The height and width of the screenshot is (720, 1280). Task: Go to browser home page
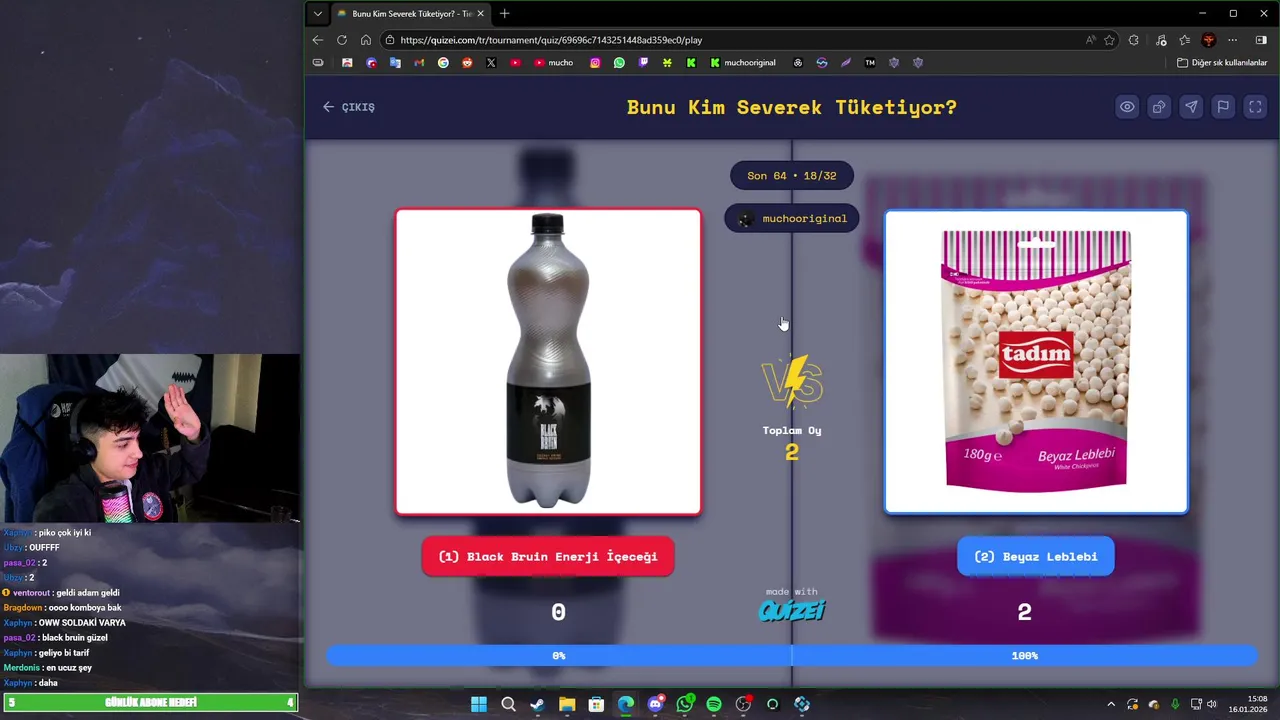click(x=366, y=40)
